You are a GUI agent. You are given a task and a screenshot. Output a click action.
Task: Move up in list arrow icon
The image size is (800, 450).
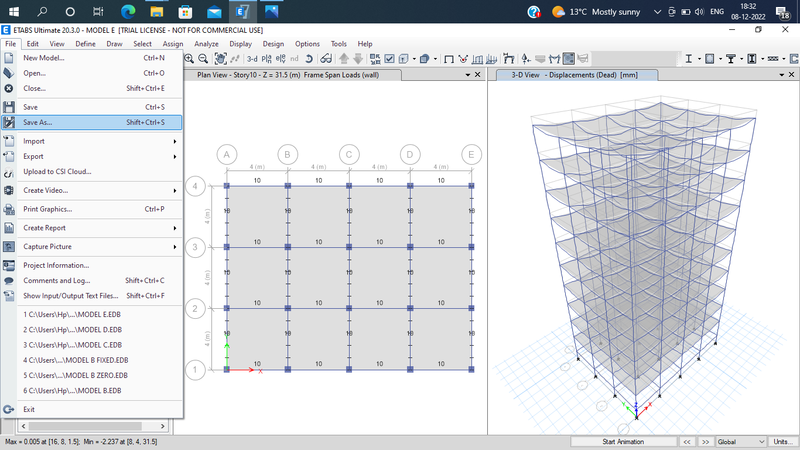[344, 59]
